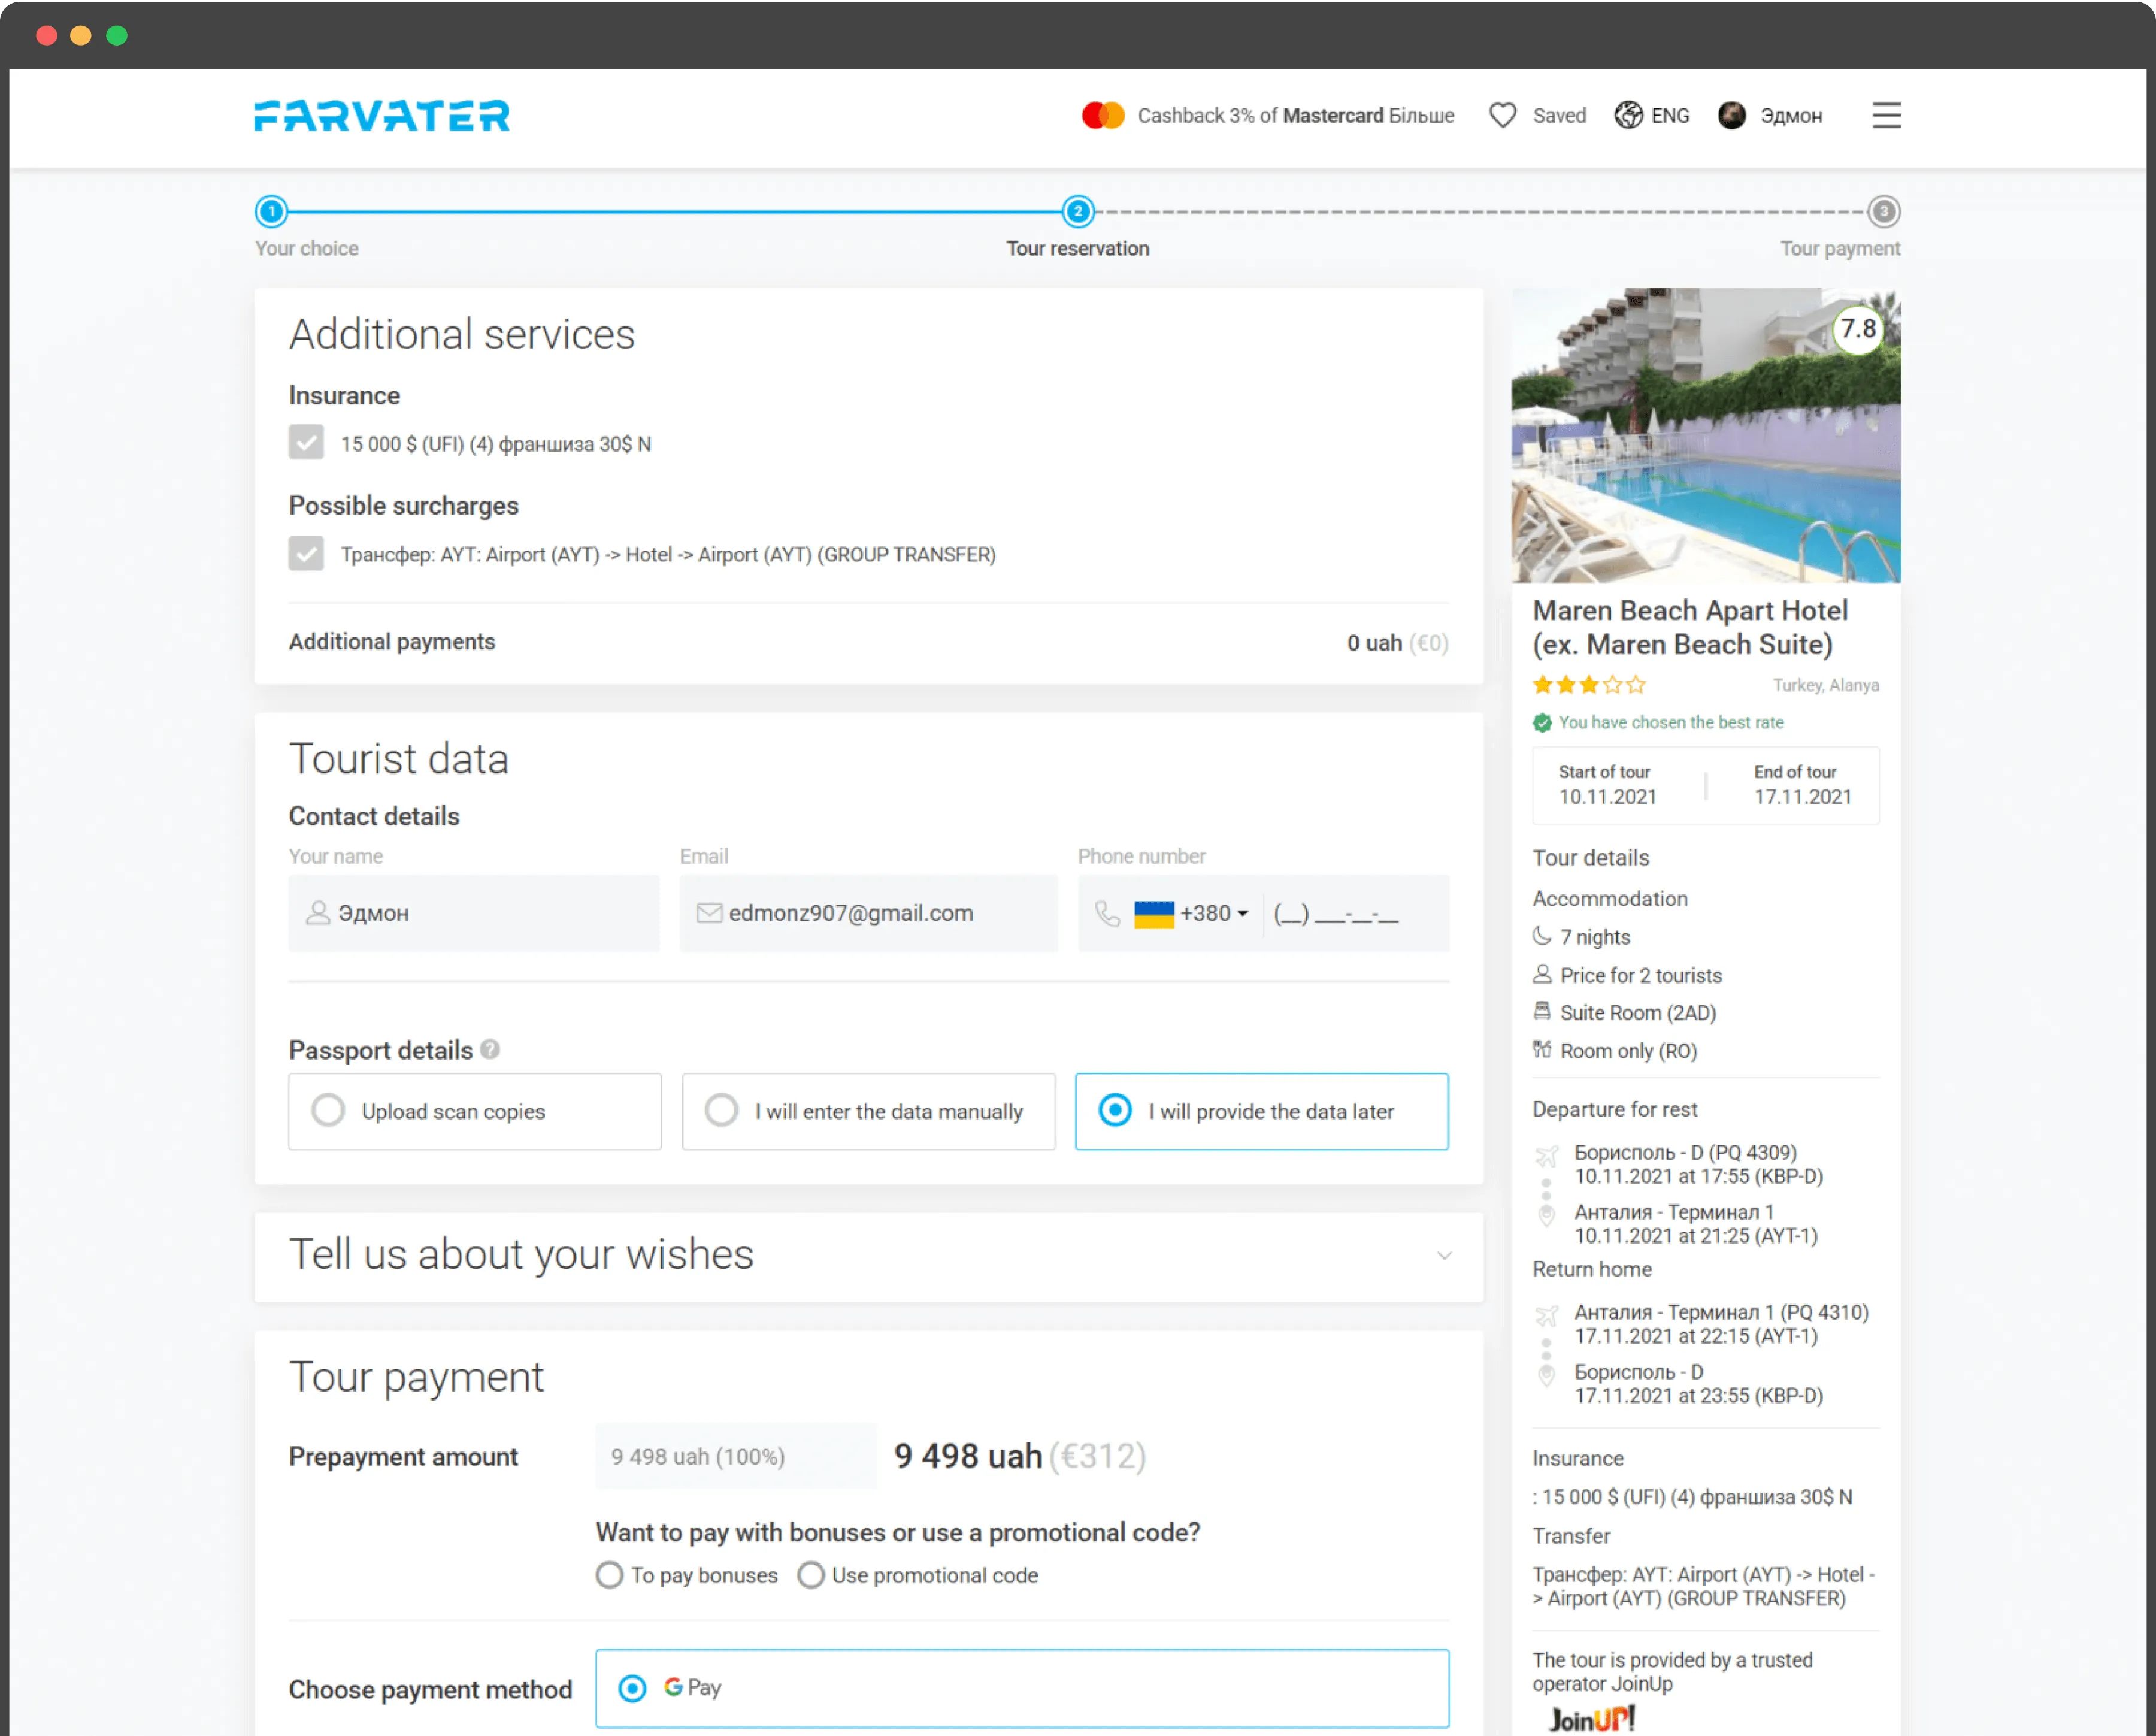Viewport: 2156px width, 1736px height.
Task: Click Passport details help question icon
Action: click(x=490, y=1049)
